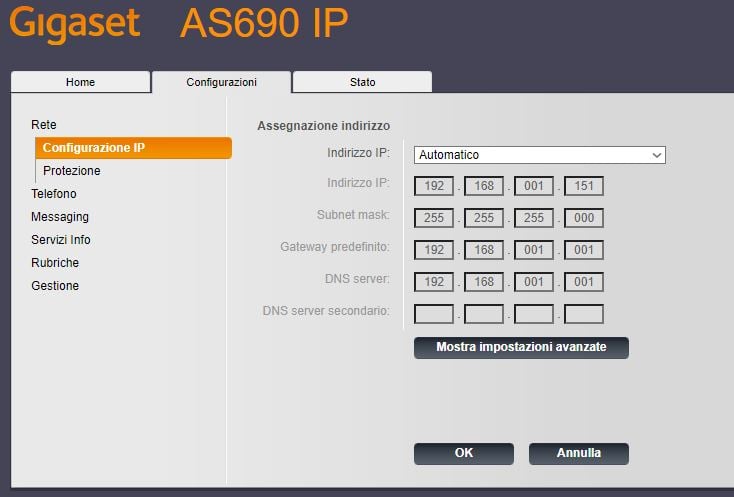Click last octet of Gateway predefinito
Image resolution: width=734 pixels, height=497 pixels.
pos(584,250)
